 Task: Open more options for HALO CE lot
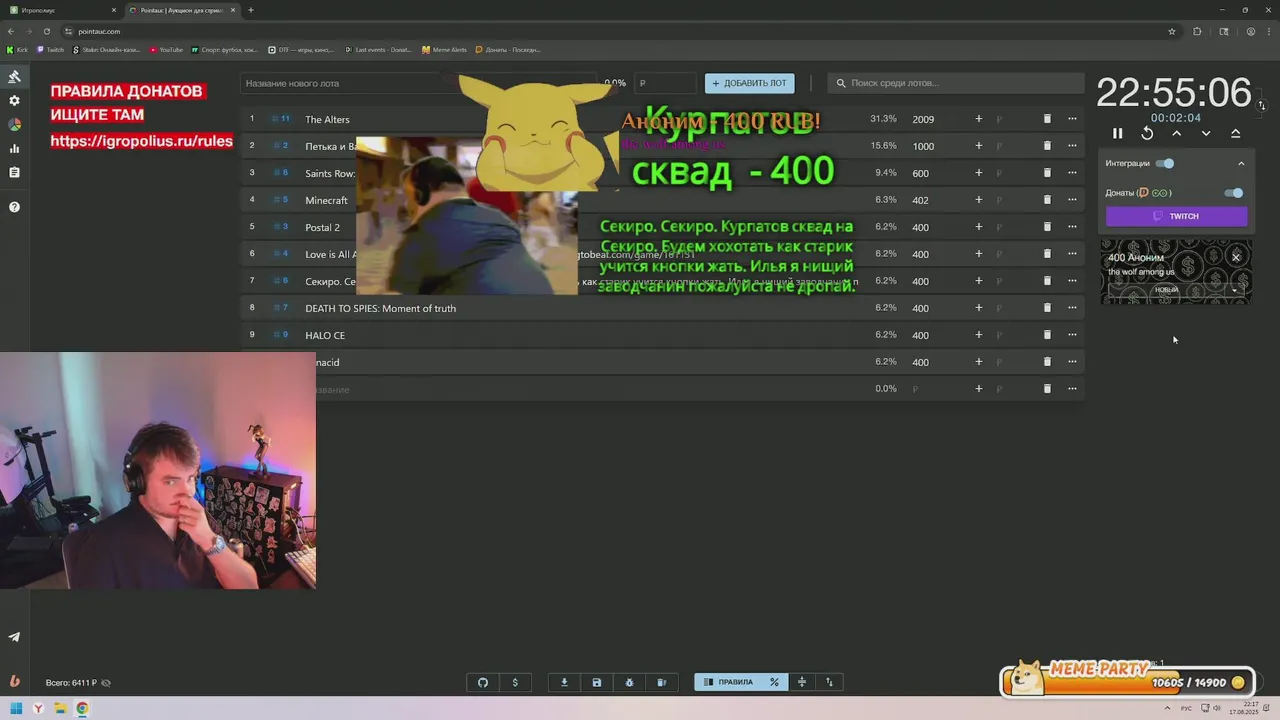tap(1072, 335)
